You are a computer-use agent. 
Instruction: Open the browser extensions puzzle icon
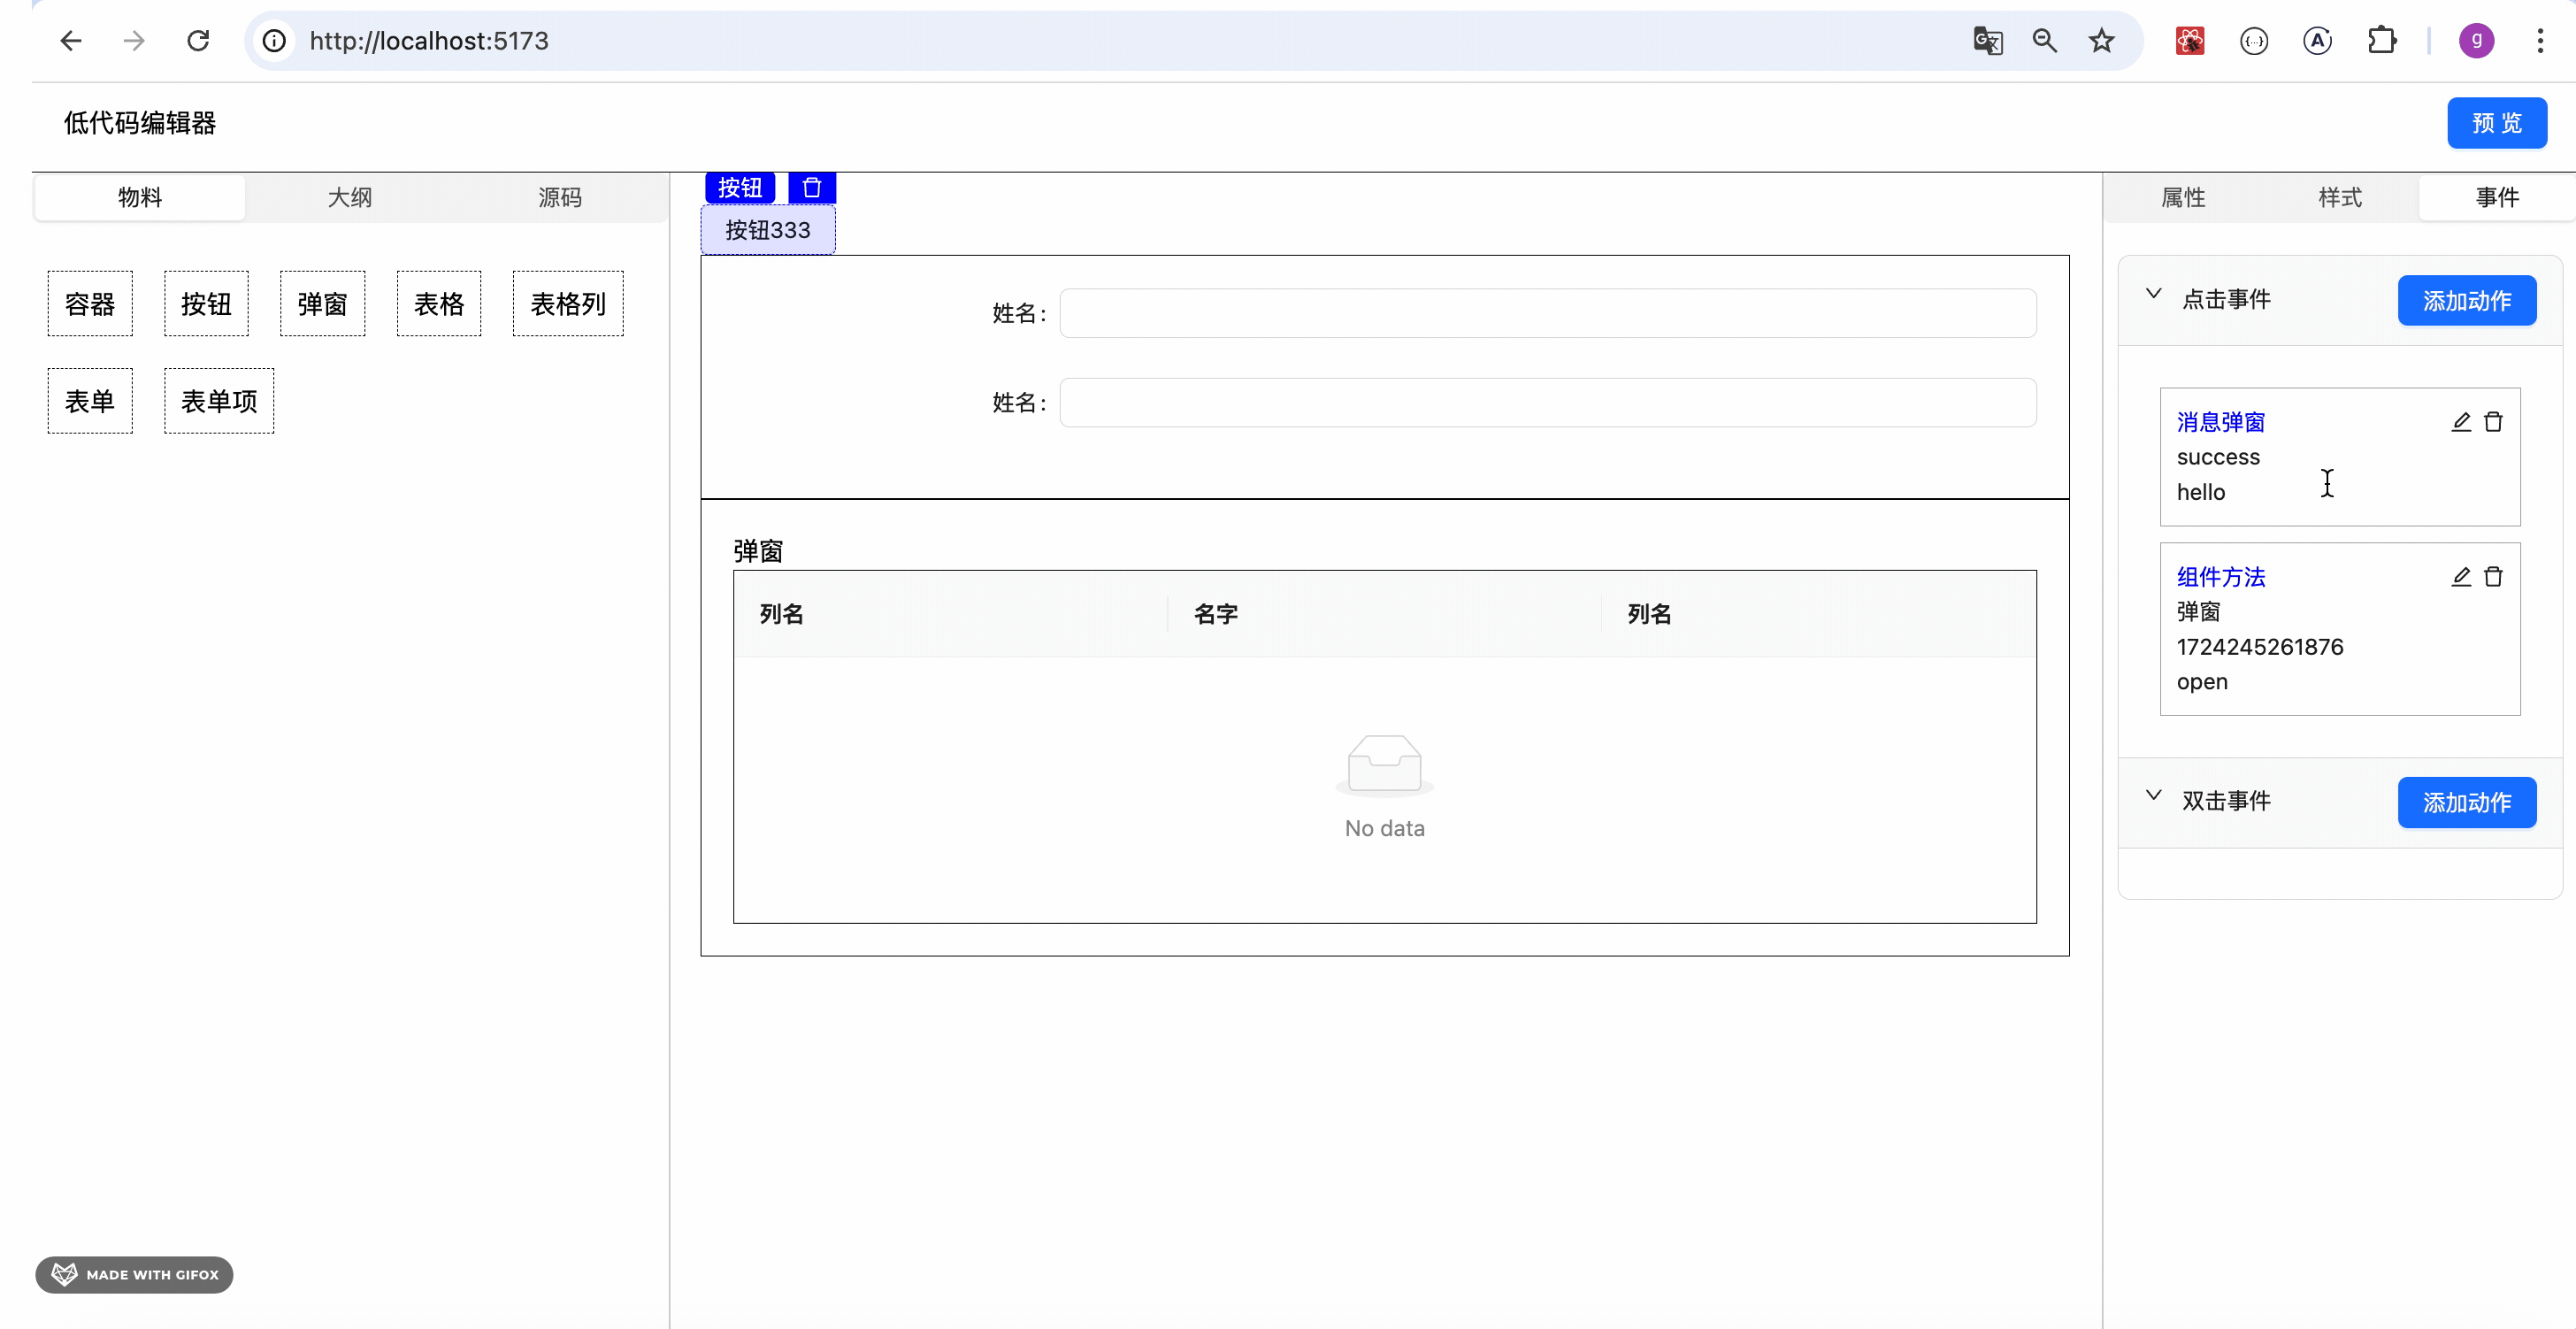[x=2382, y=41]
